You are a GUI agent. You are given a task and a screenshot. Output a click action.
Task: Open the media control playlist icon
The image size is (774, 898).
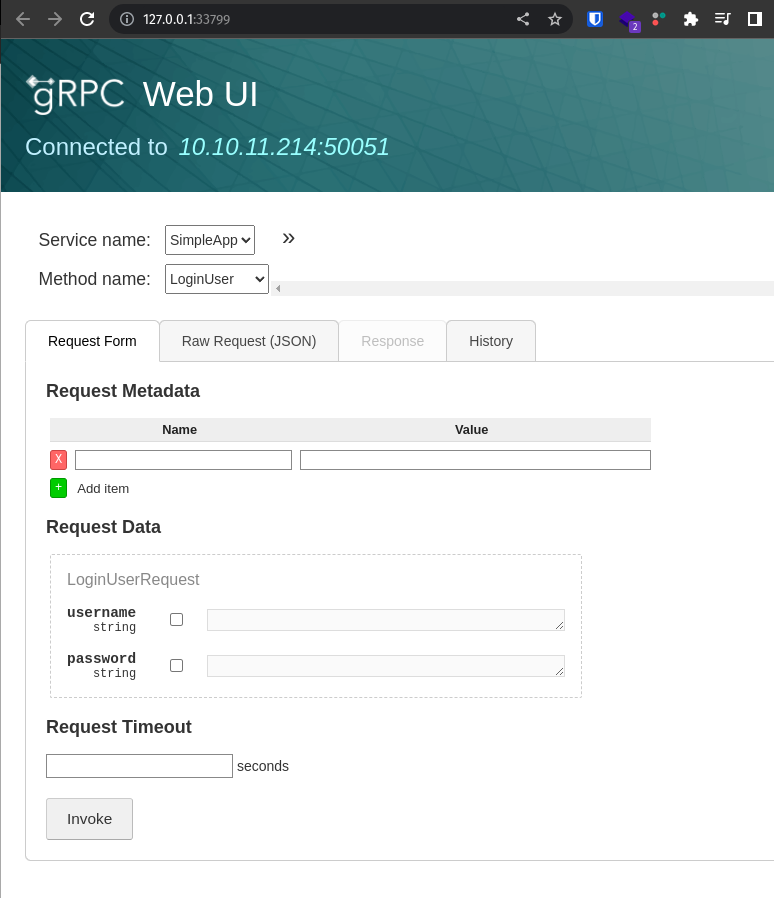[722, 19]
